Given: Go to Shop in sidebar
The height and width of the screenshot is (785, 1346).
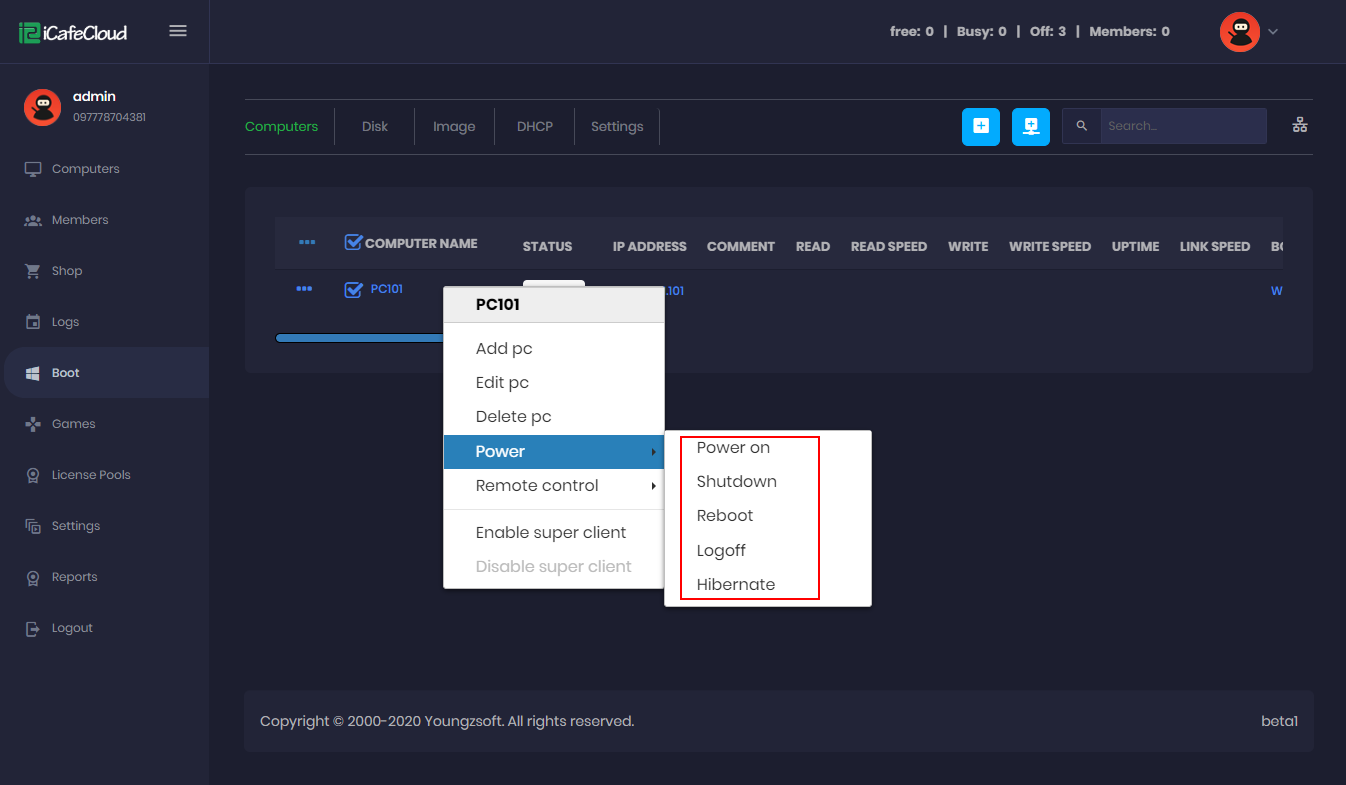Looking at the screenshot, I should click(x=67, y=271).
